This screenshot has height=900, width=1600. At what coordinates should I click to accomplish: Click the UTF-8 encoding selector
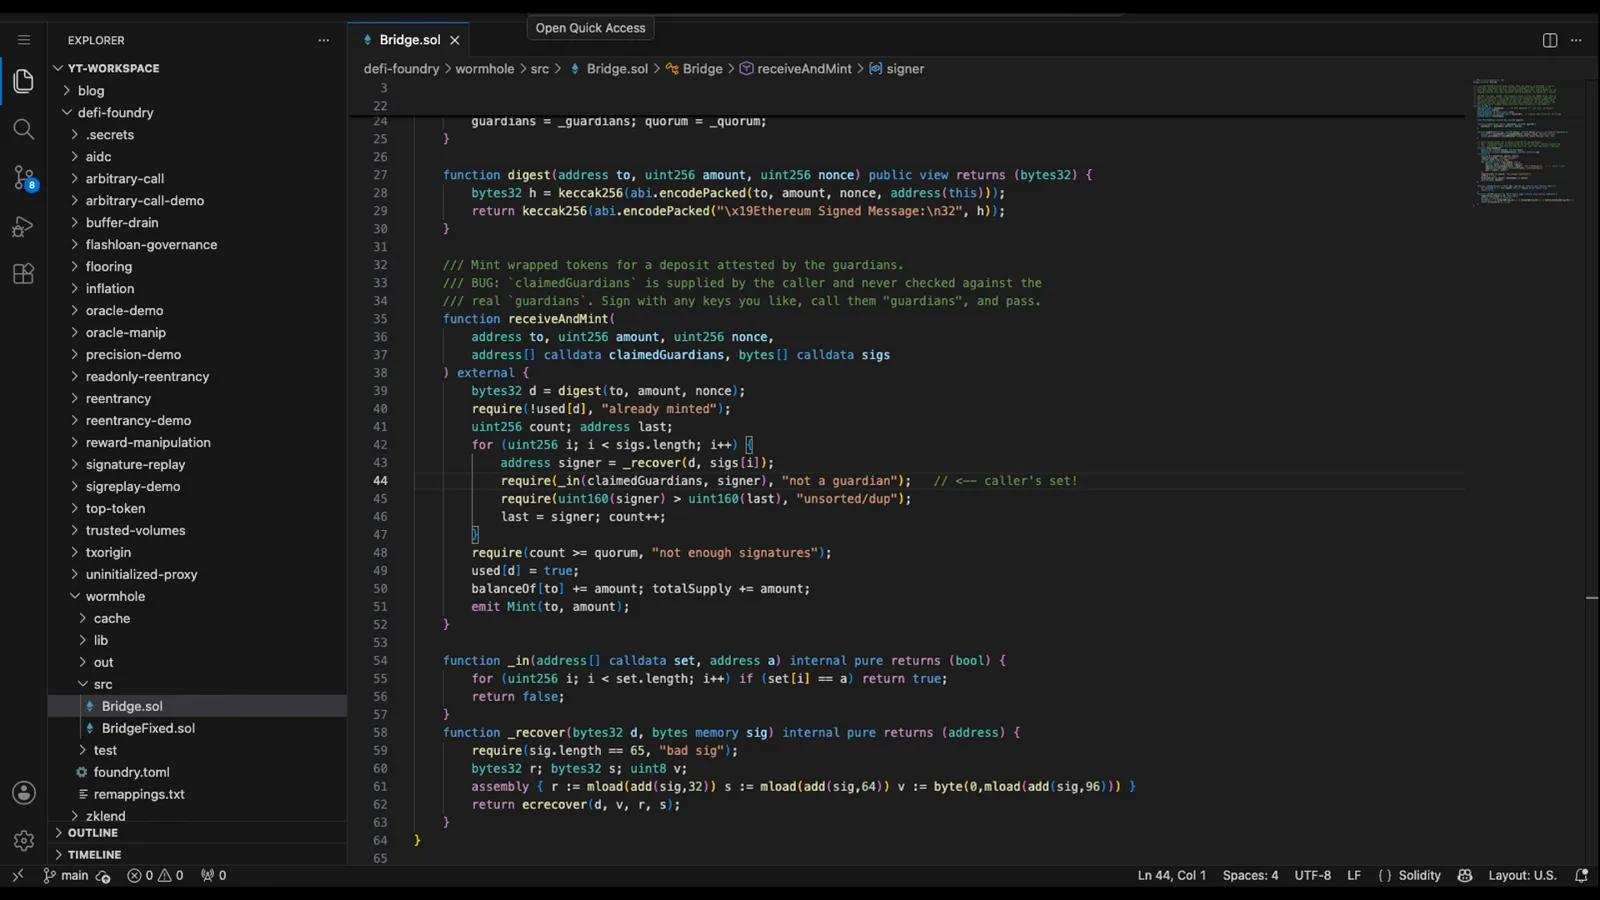point(1312,875)
